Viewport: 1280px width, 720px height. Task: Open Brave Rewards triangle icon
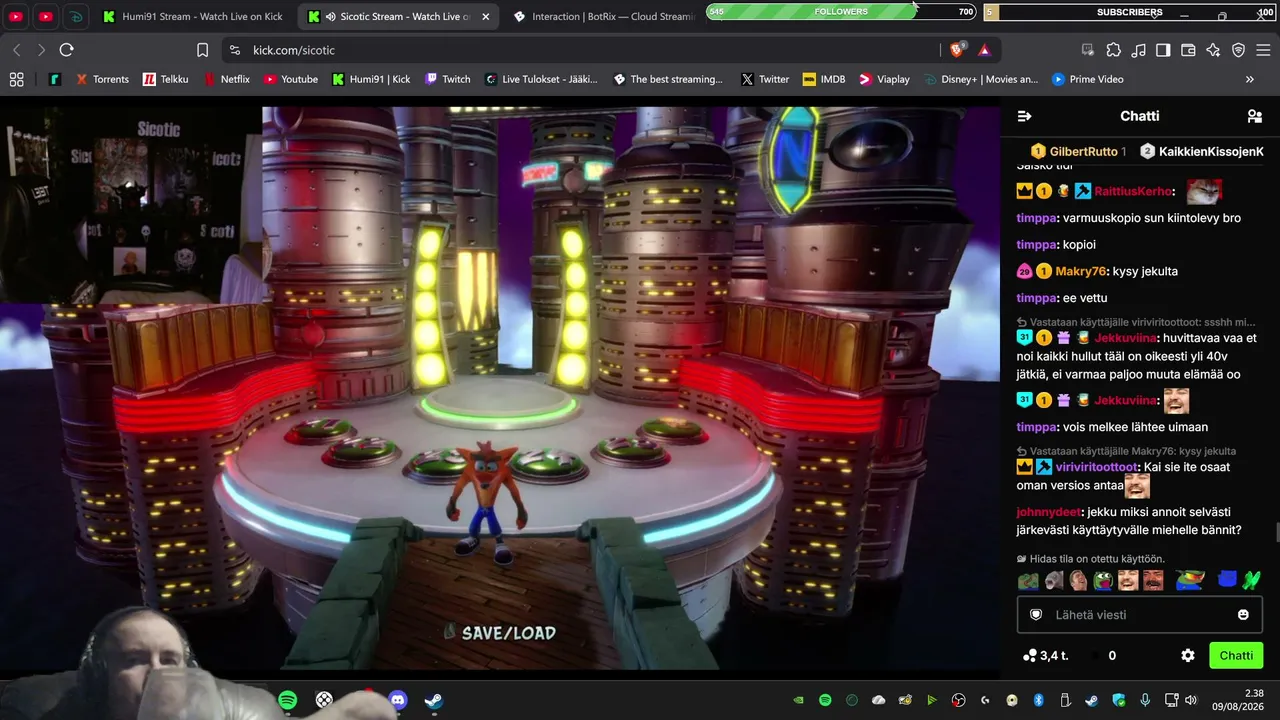click(x=984, y=50)
